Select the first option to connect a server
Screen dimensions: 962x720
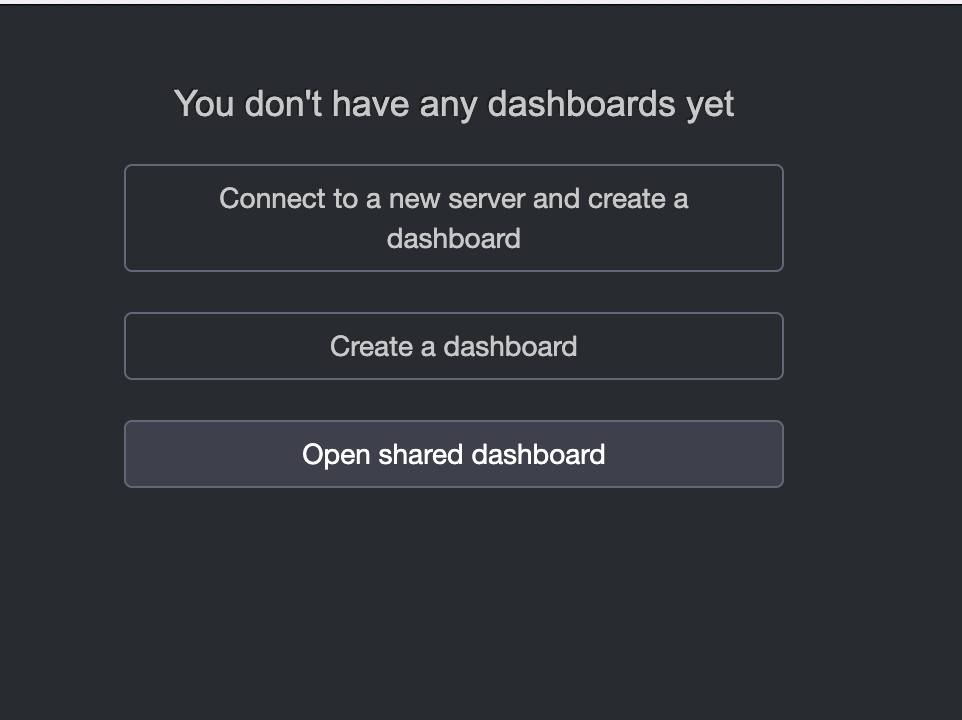[x=453, y=218]
